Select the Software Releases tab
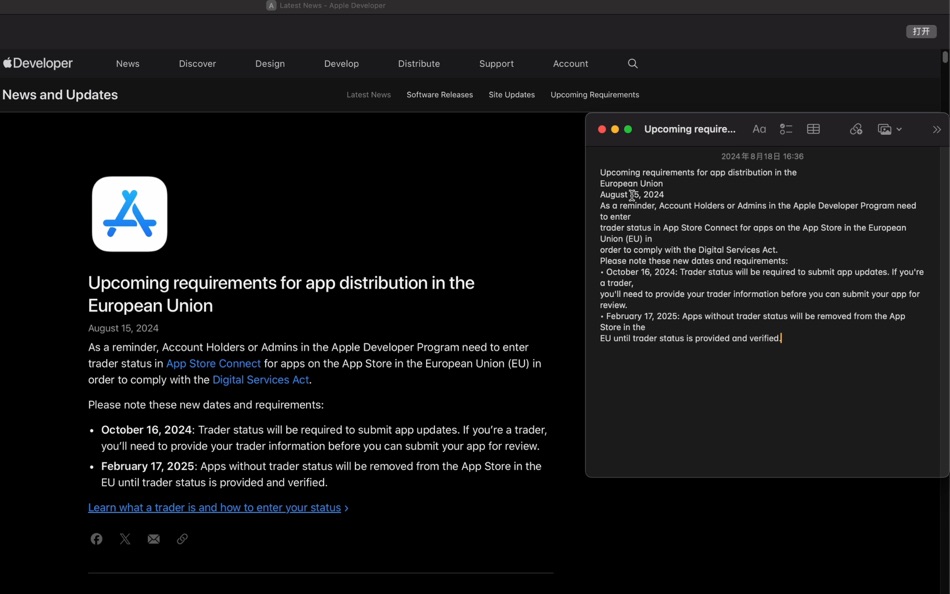The width and height of the screenshot is (950, 594). [x=440, y=95]
